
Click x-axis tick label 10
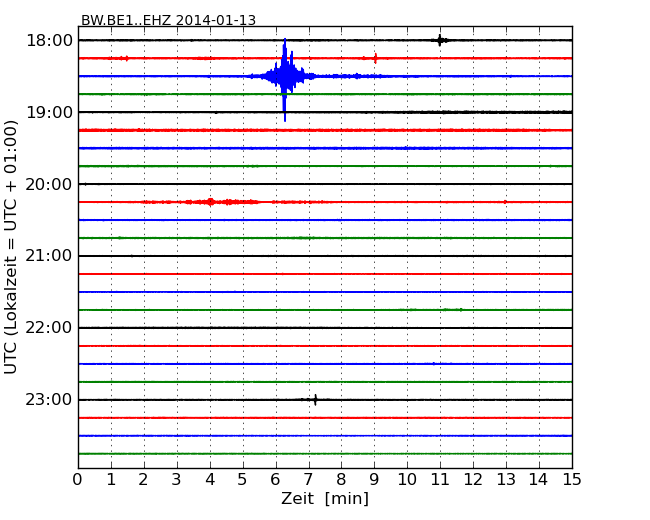pyautogui.click(x=407, y=479)
